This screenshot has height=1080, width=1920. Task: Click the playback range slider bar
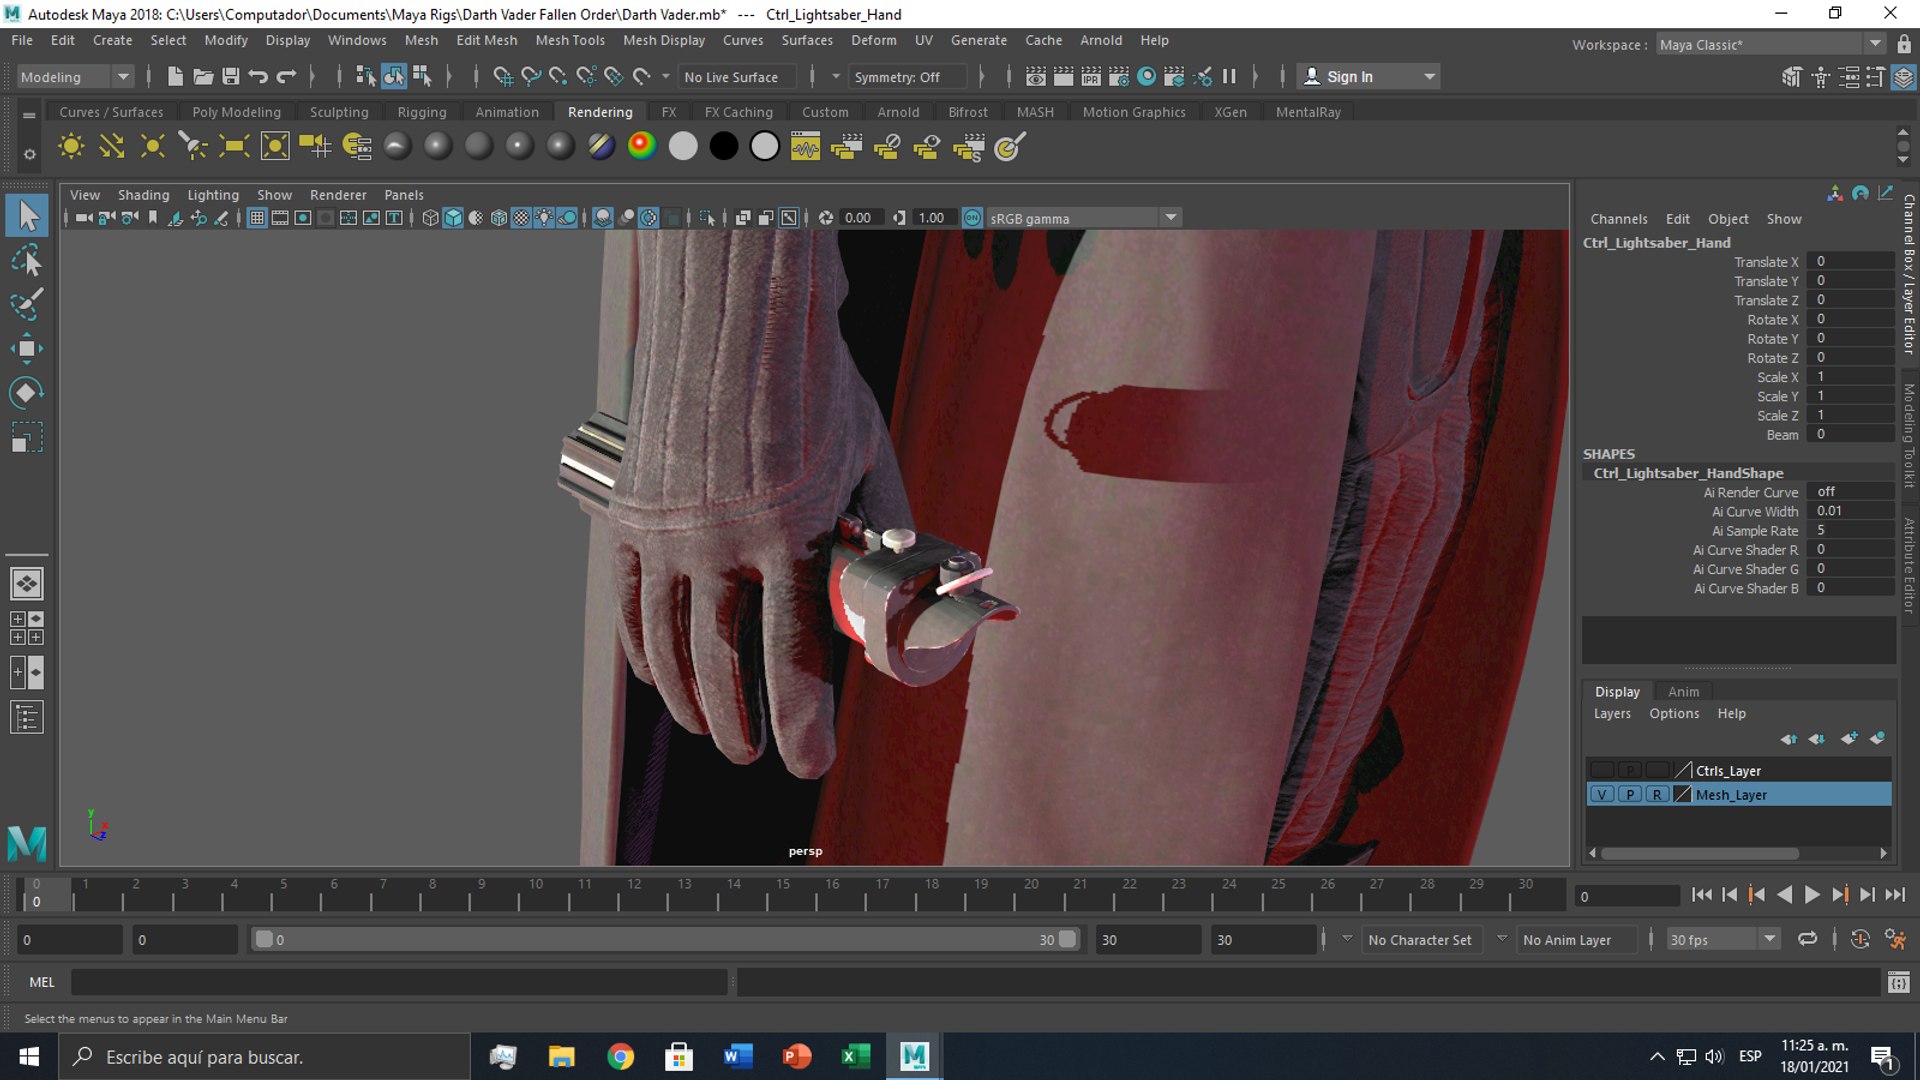(664, 940)
